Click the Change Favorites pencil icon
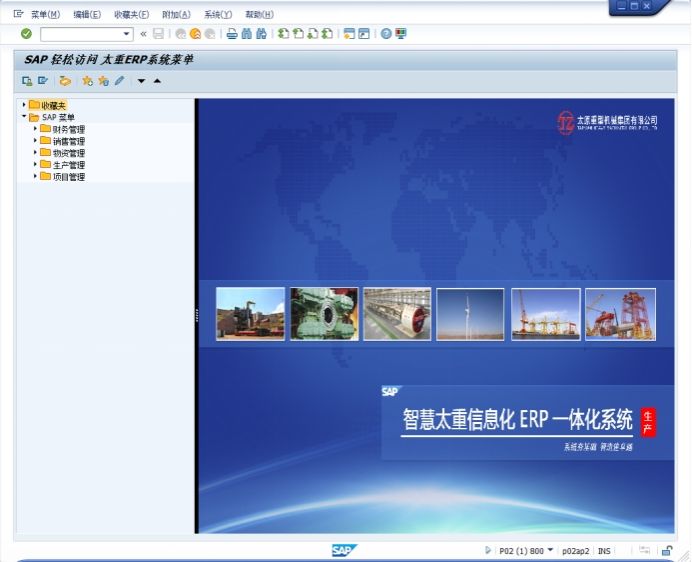692x562 pixels. tap(120, 81)
